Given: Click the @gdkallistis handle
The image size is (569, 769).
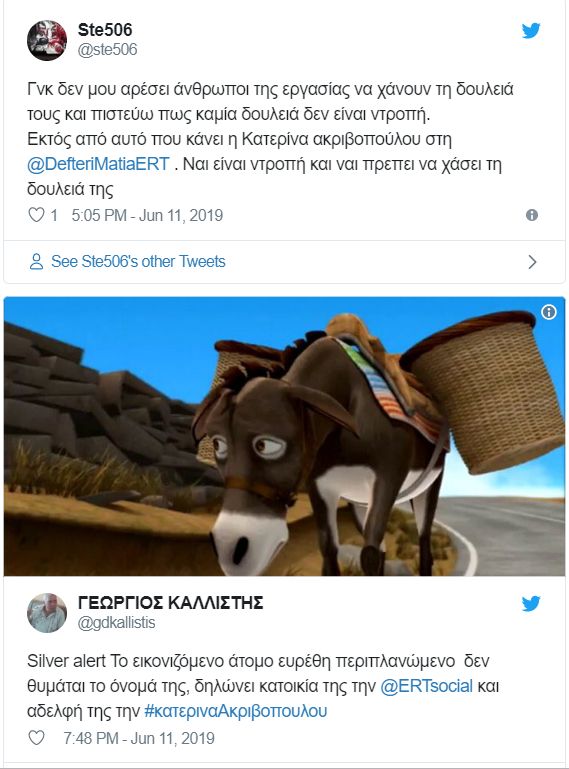Looking at the screenshot, I should click(x=116, y=622).
